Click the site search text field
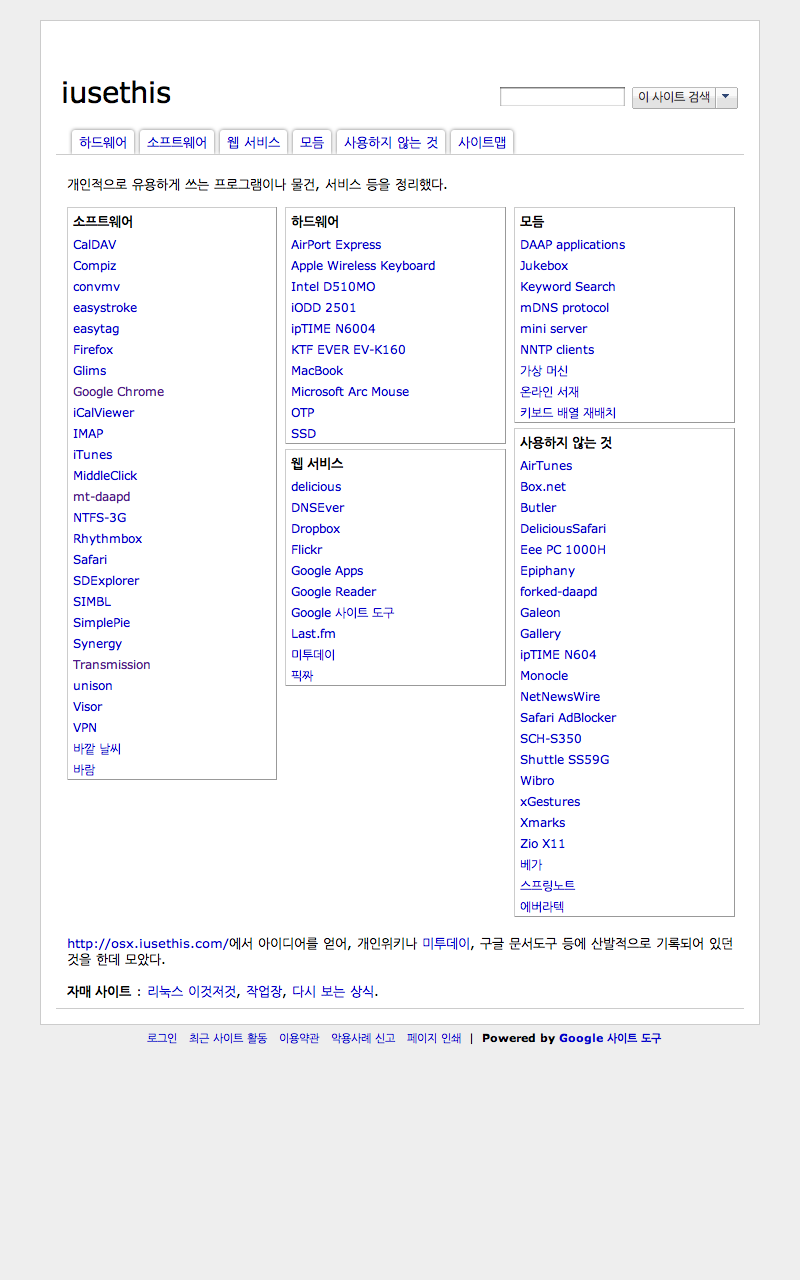 (562, 97)
